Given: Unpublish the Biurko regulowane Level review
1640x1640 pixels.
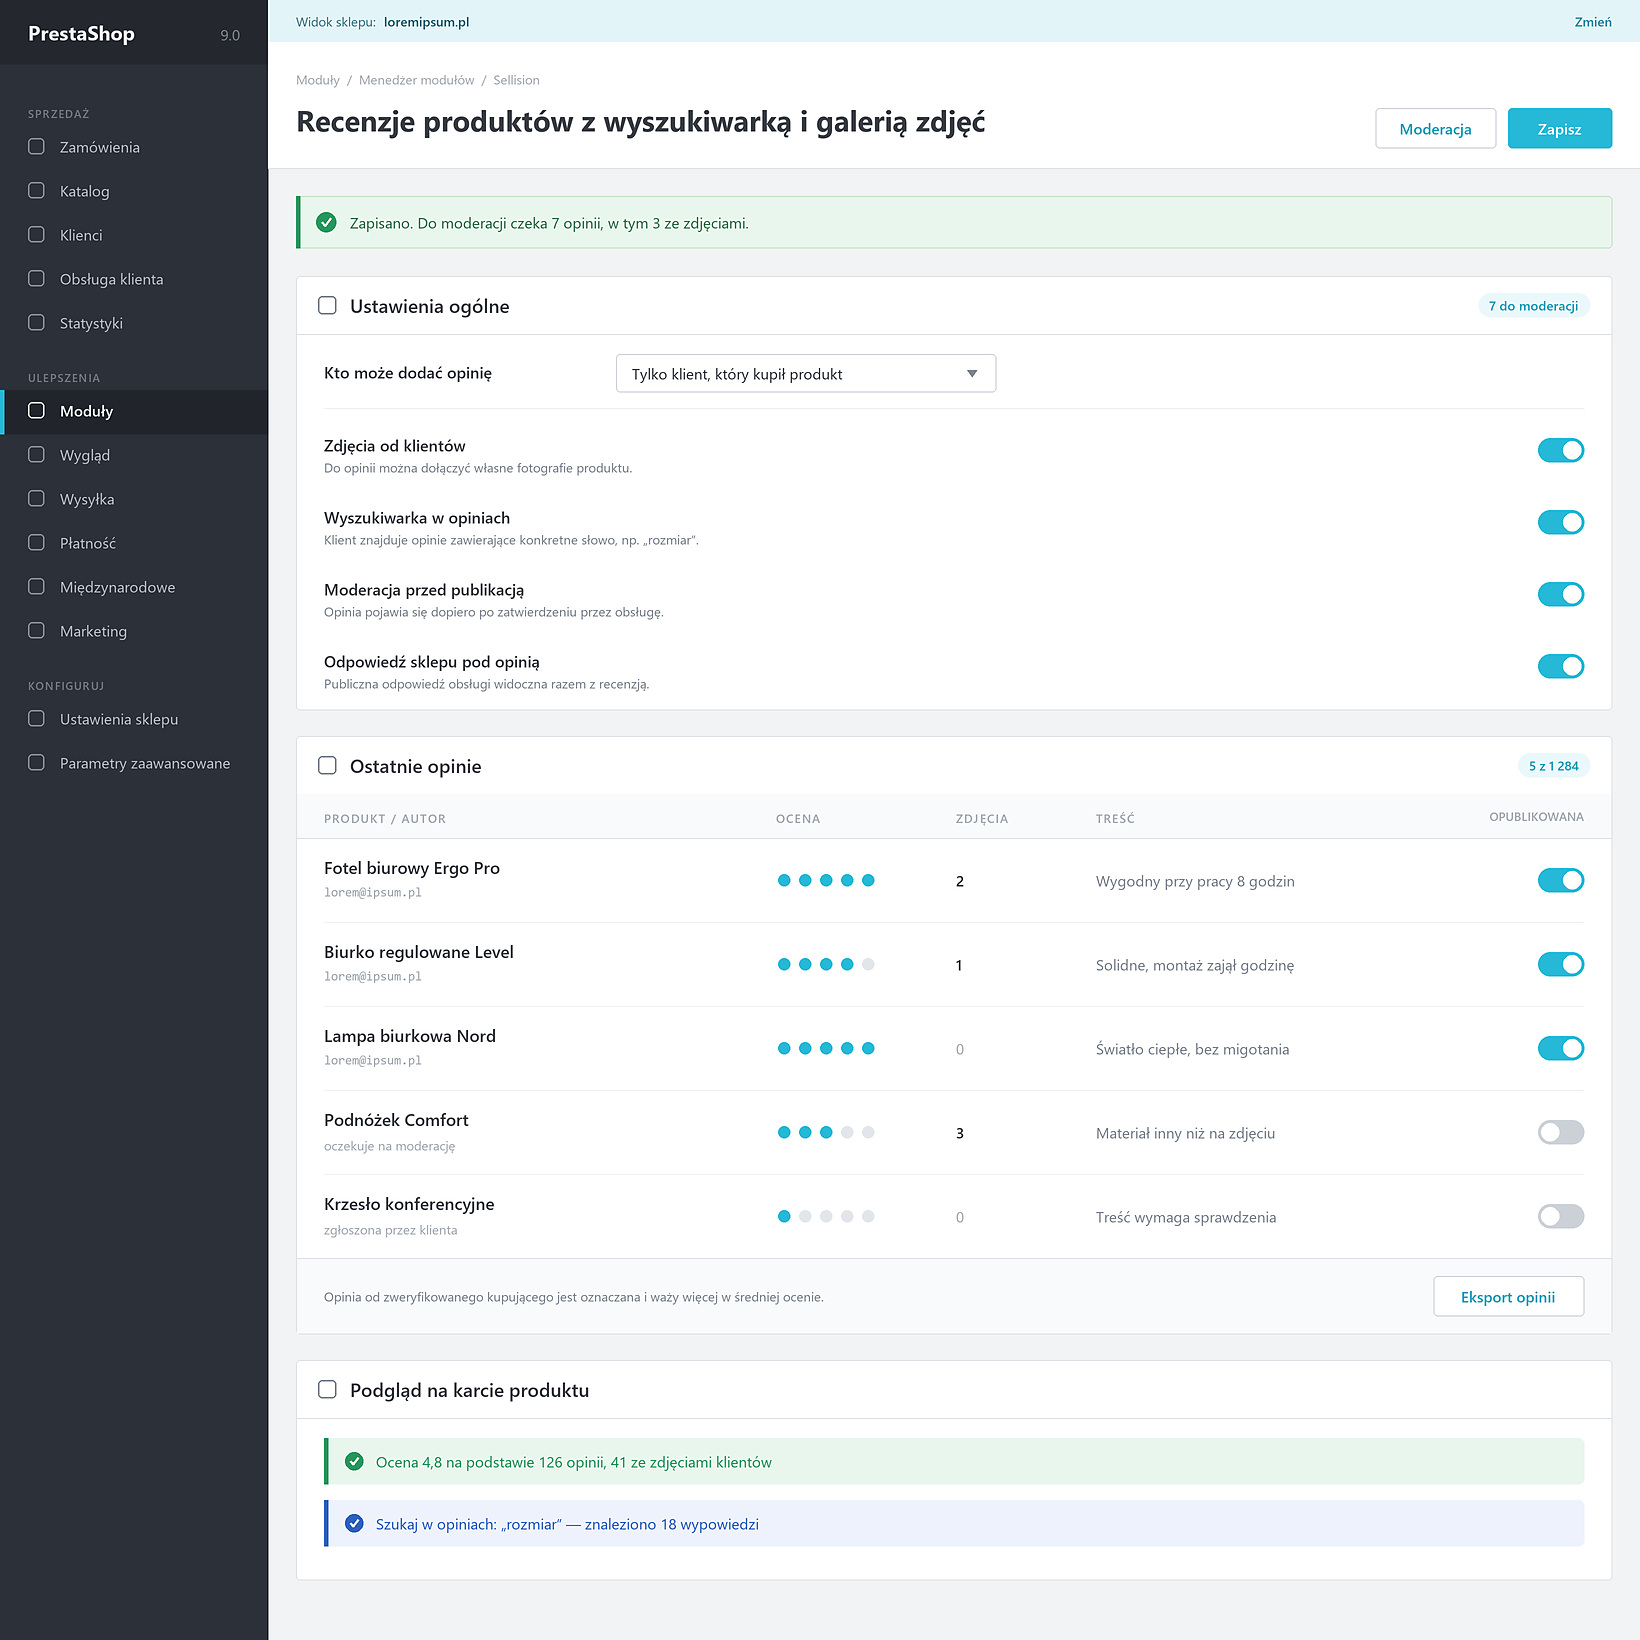Looking at the screenshot, I should coord(1560,965).
